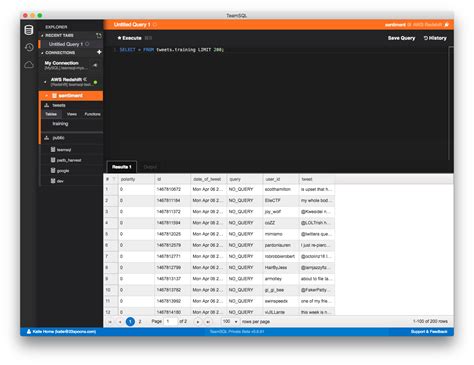Viewport: 474px width, 365px height.
Task: Open the cloud icon in sidebar
Action: tap(29, 64)
